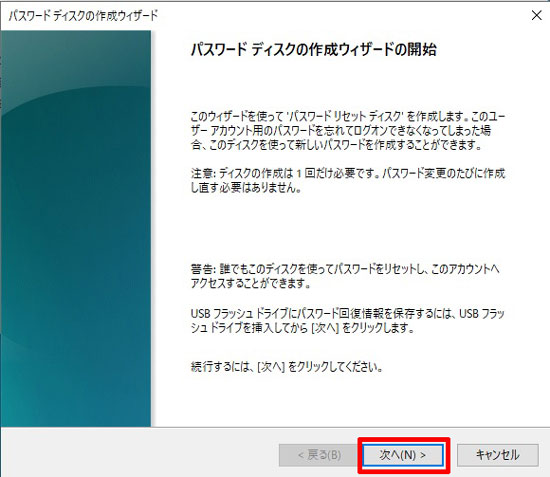
Task: Click the note starting with 注意: ディスクの作成は
Action: [348, 180]
